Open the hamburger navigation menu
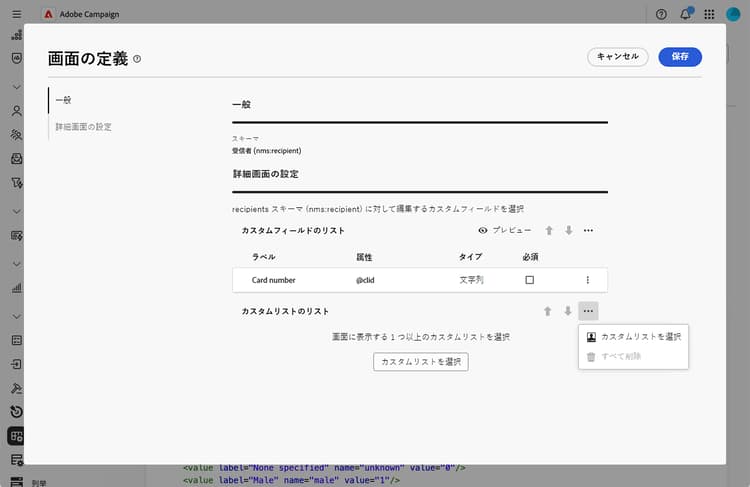Screen dimensions: 750x487 click(17, 14)
